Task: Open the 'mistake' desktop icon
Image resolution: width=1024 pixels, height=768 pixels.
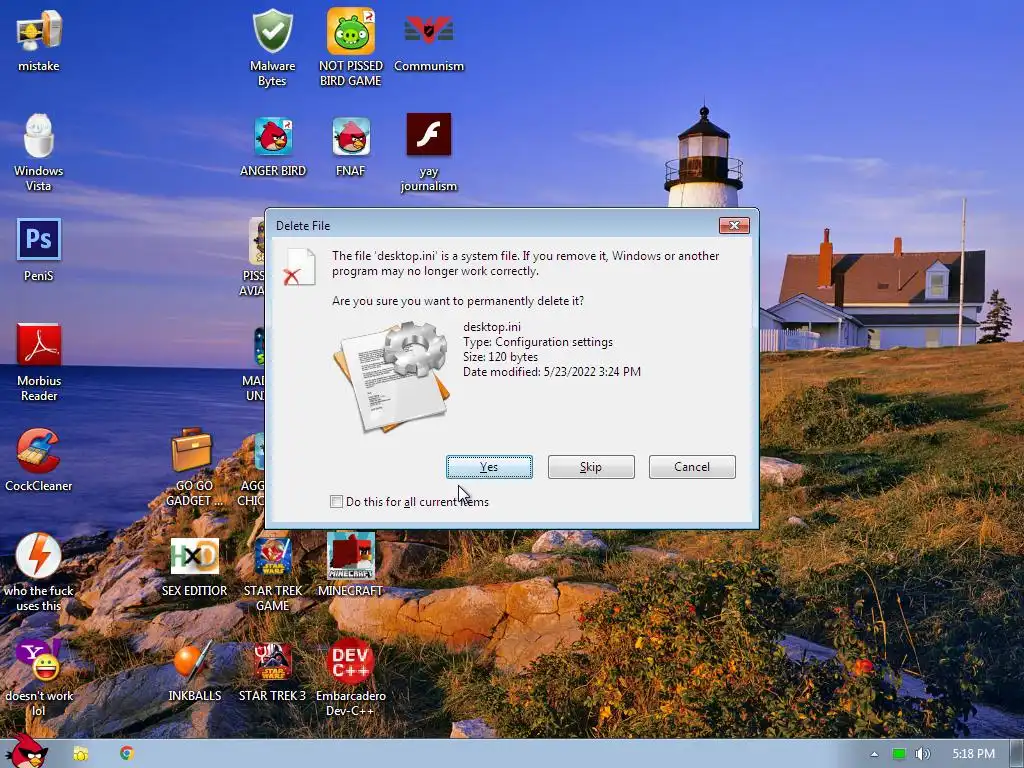Action: [x=39, y=39]
